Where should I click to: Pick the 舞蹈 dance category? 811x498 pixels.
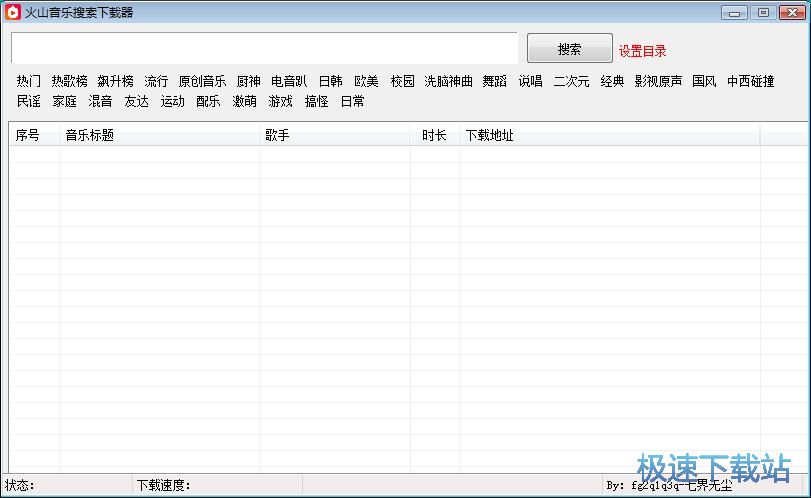tap(494, 81)
